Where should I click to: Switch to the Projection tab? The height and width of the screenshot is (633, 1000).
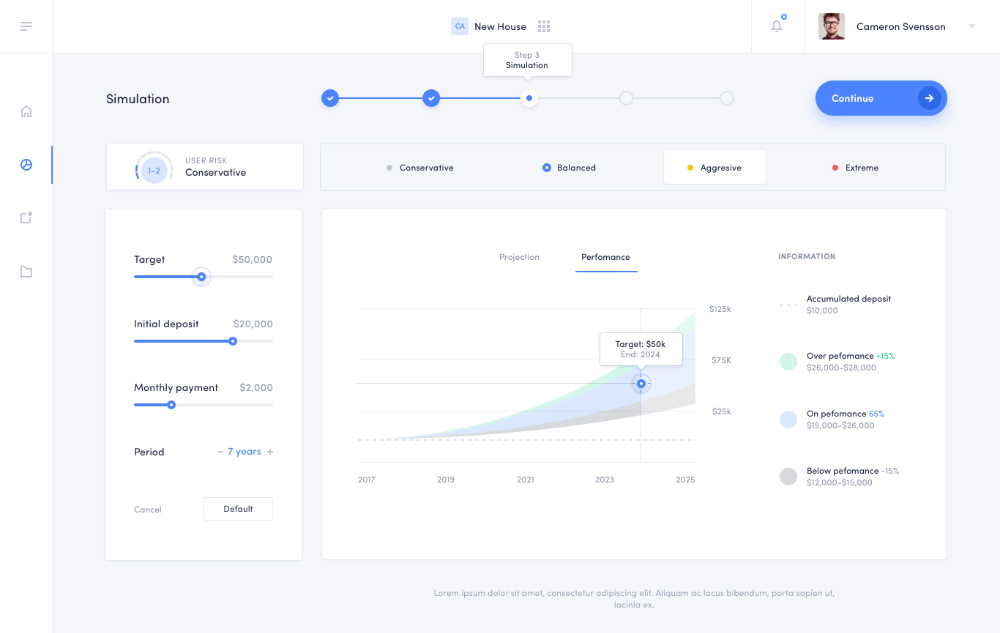pos(519,258)
